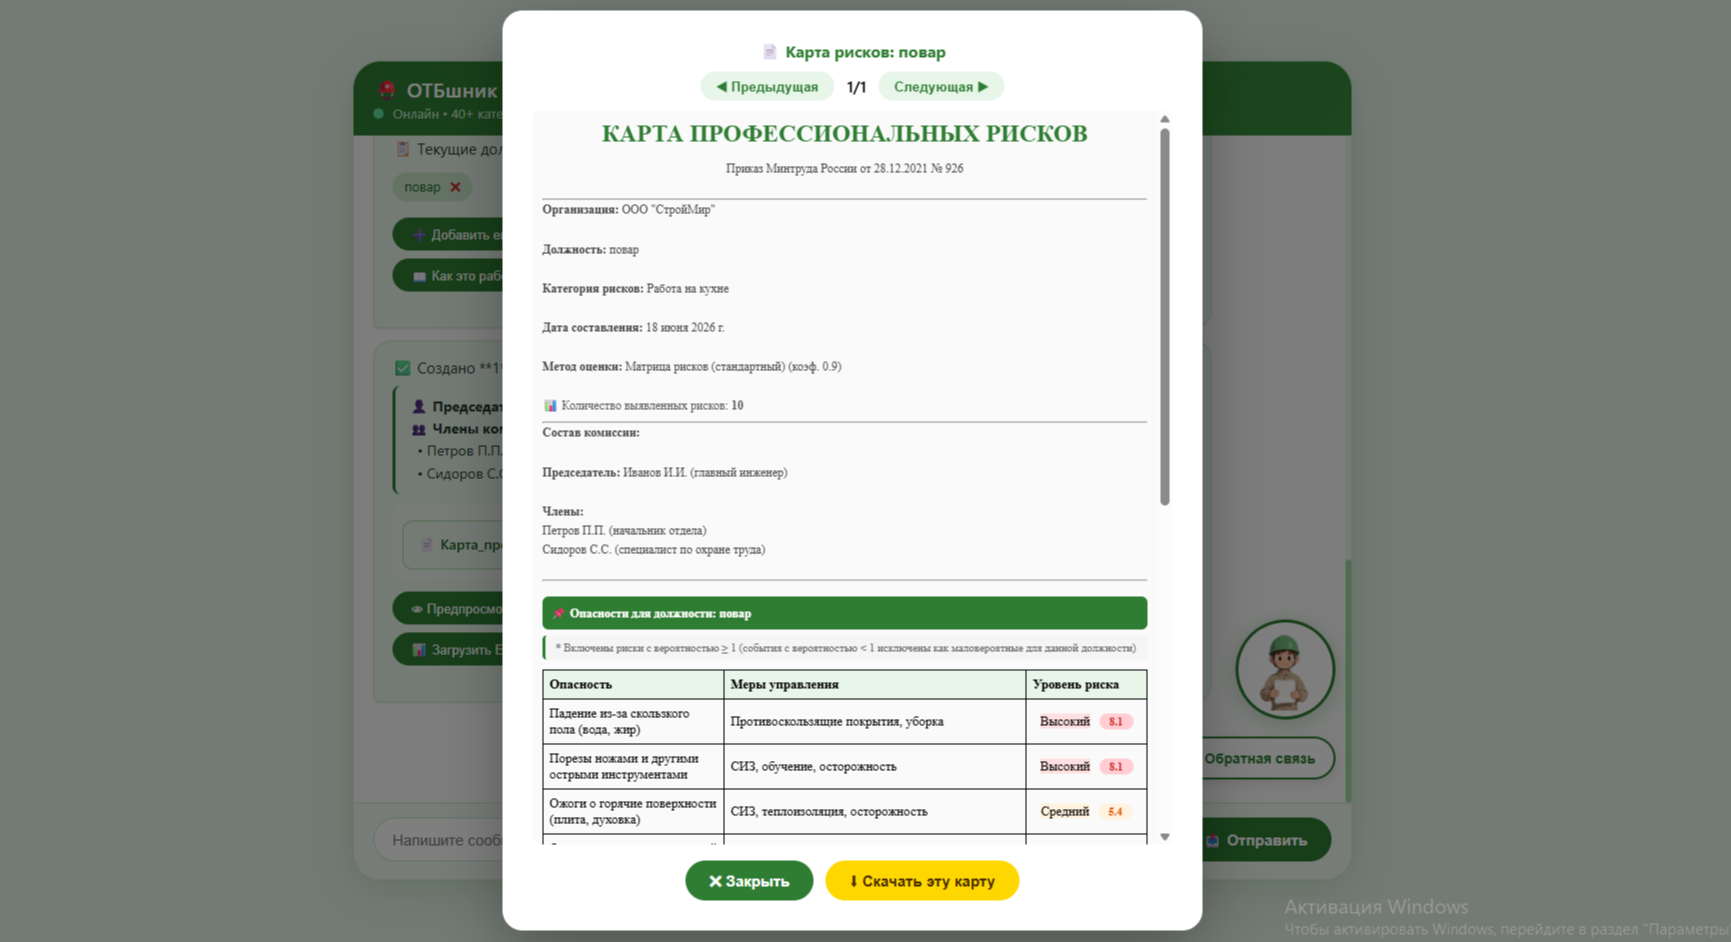Click the organization line 'ООО "СтройМир"'
Screen dimensions: 1731x942
[668, 210]
